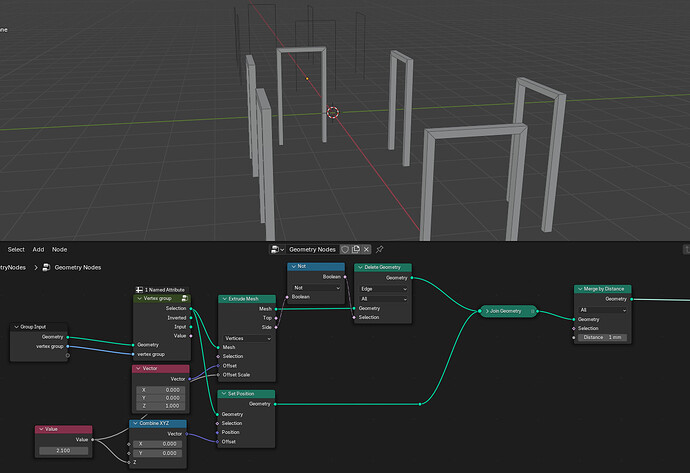690x473 pixels.
Task: Set the Vector node Z field at 1.000
Action: click(x=161, y=406)
